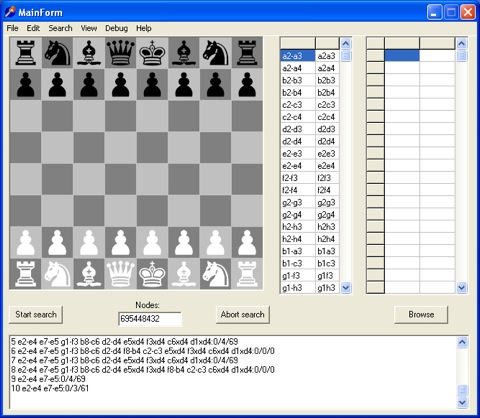Pick the white pawn on e2
Image resolution: width=480 pixels, height=418 pixels.
pos(152,242)
